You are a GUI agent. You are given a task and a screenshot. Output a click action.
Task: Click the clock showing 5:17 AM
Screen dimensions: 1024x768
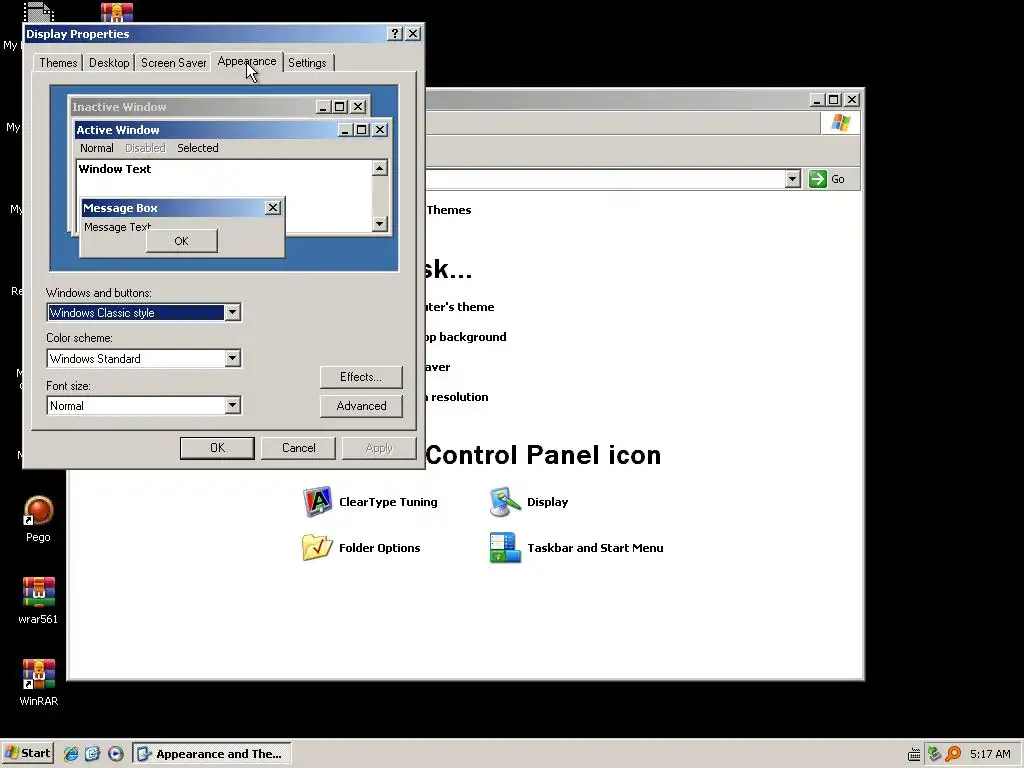pos(990,754)
